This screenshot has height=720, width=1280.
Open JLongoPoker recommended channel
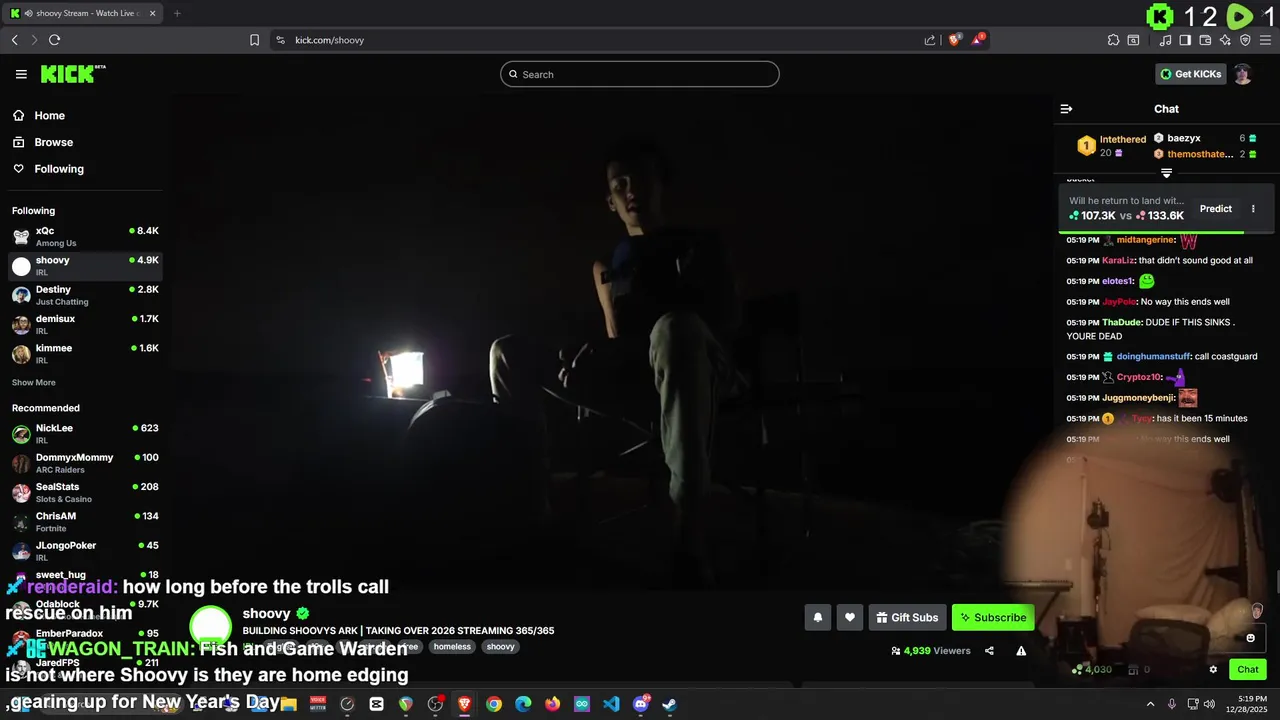85,551
